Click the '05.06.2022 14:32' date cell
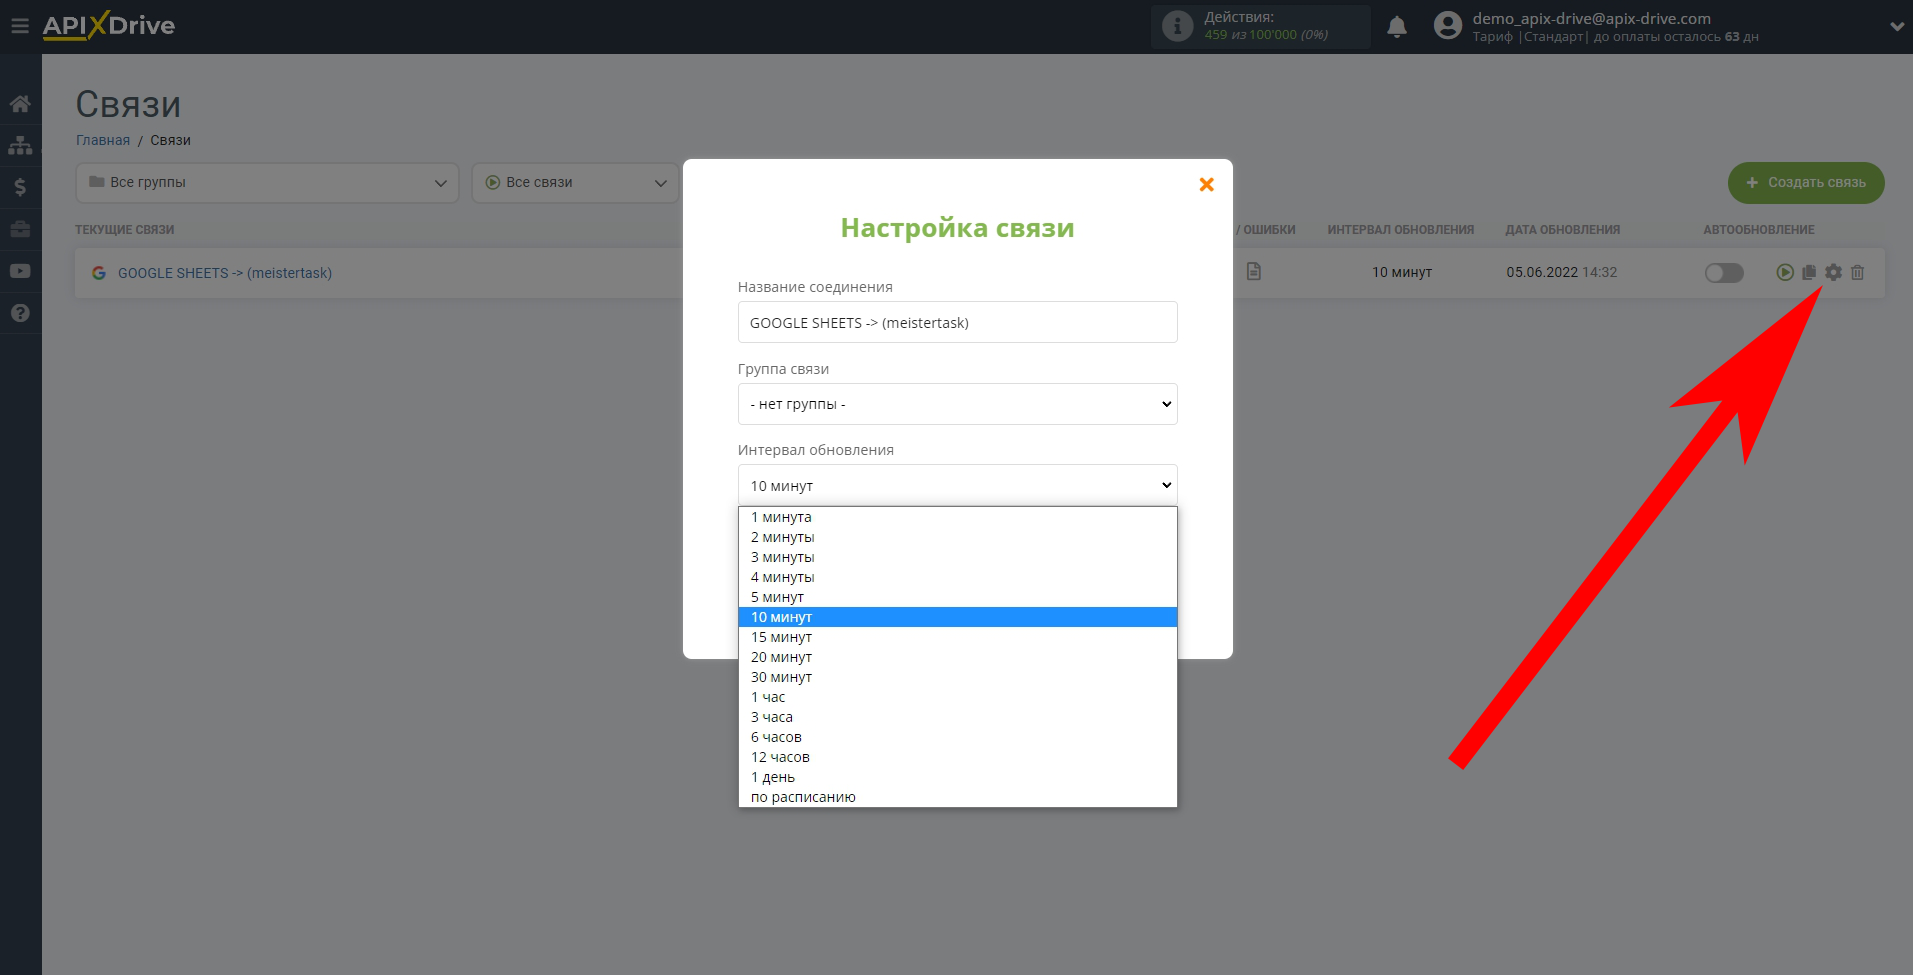 coord(1561,272)
